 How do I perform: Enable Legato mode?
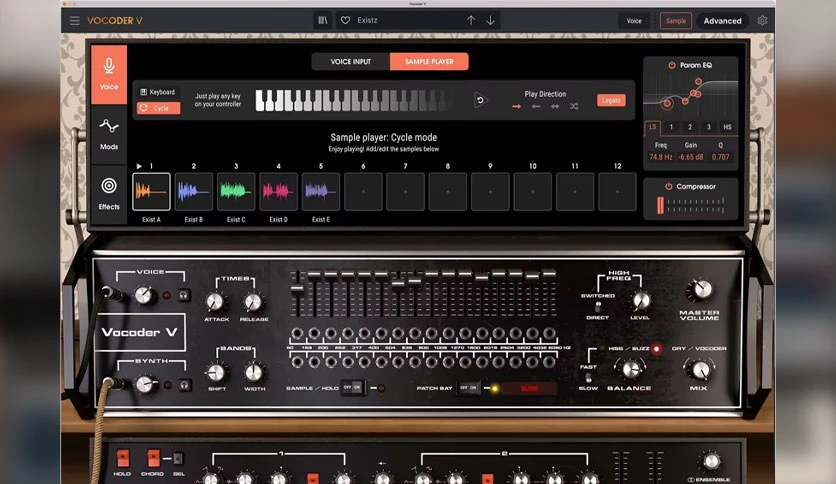point(611,100)
